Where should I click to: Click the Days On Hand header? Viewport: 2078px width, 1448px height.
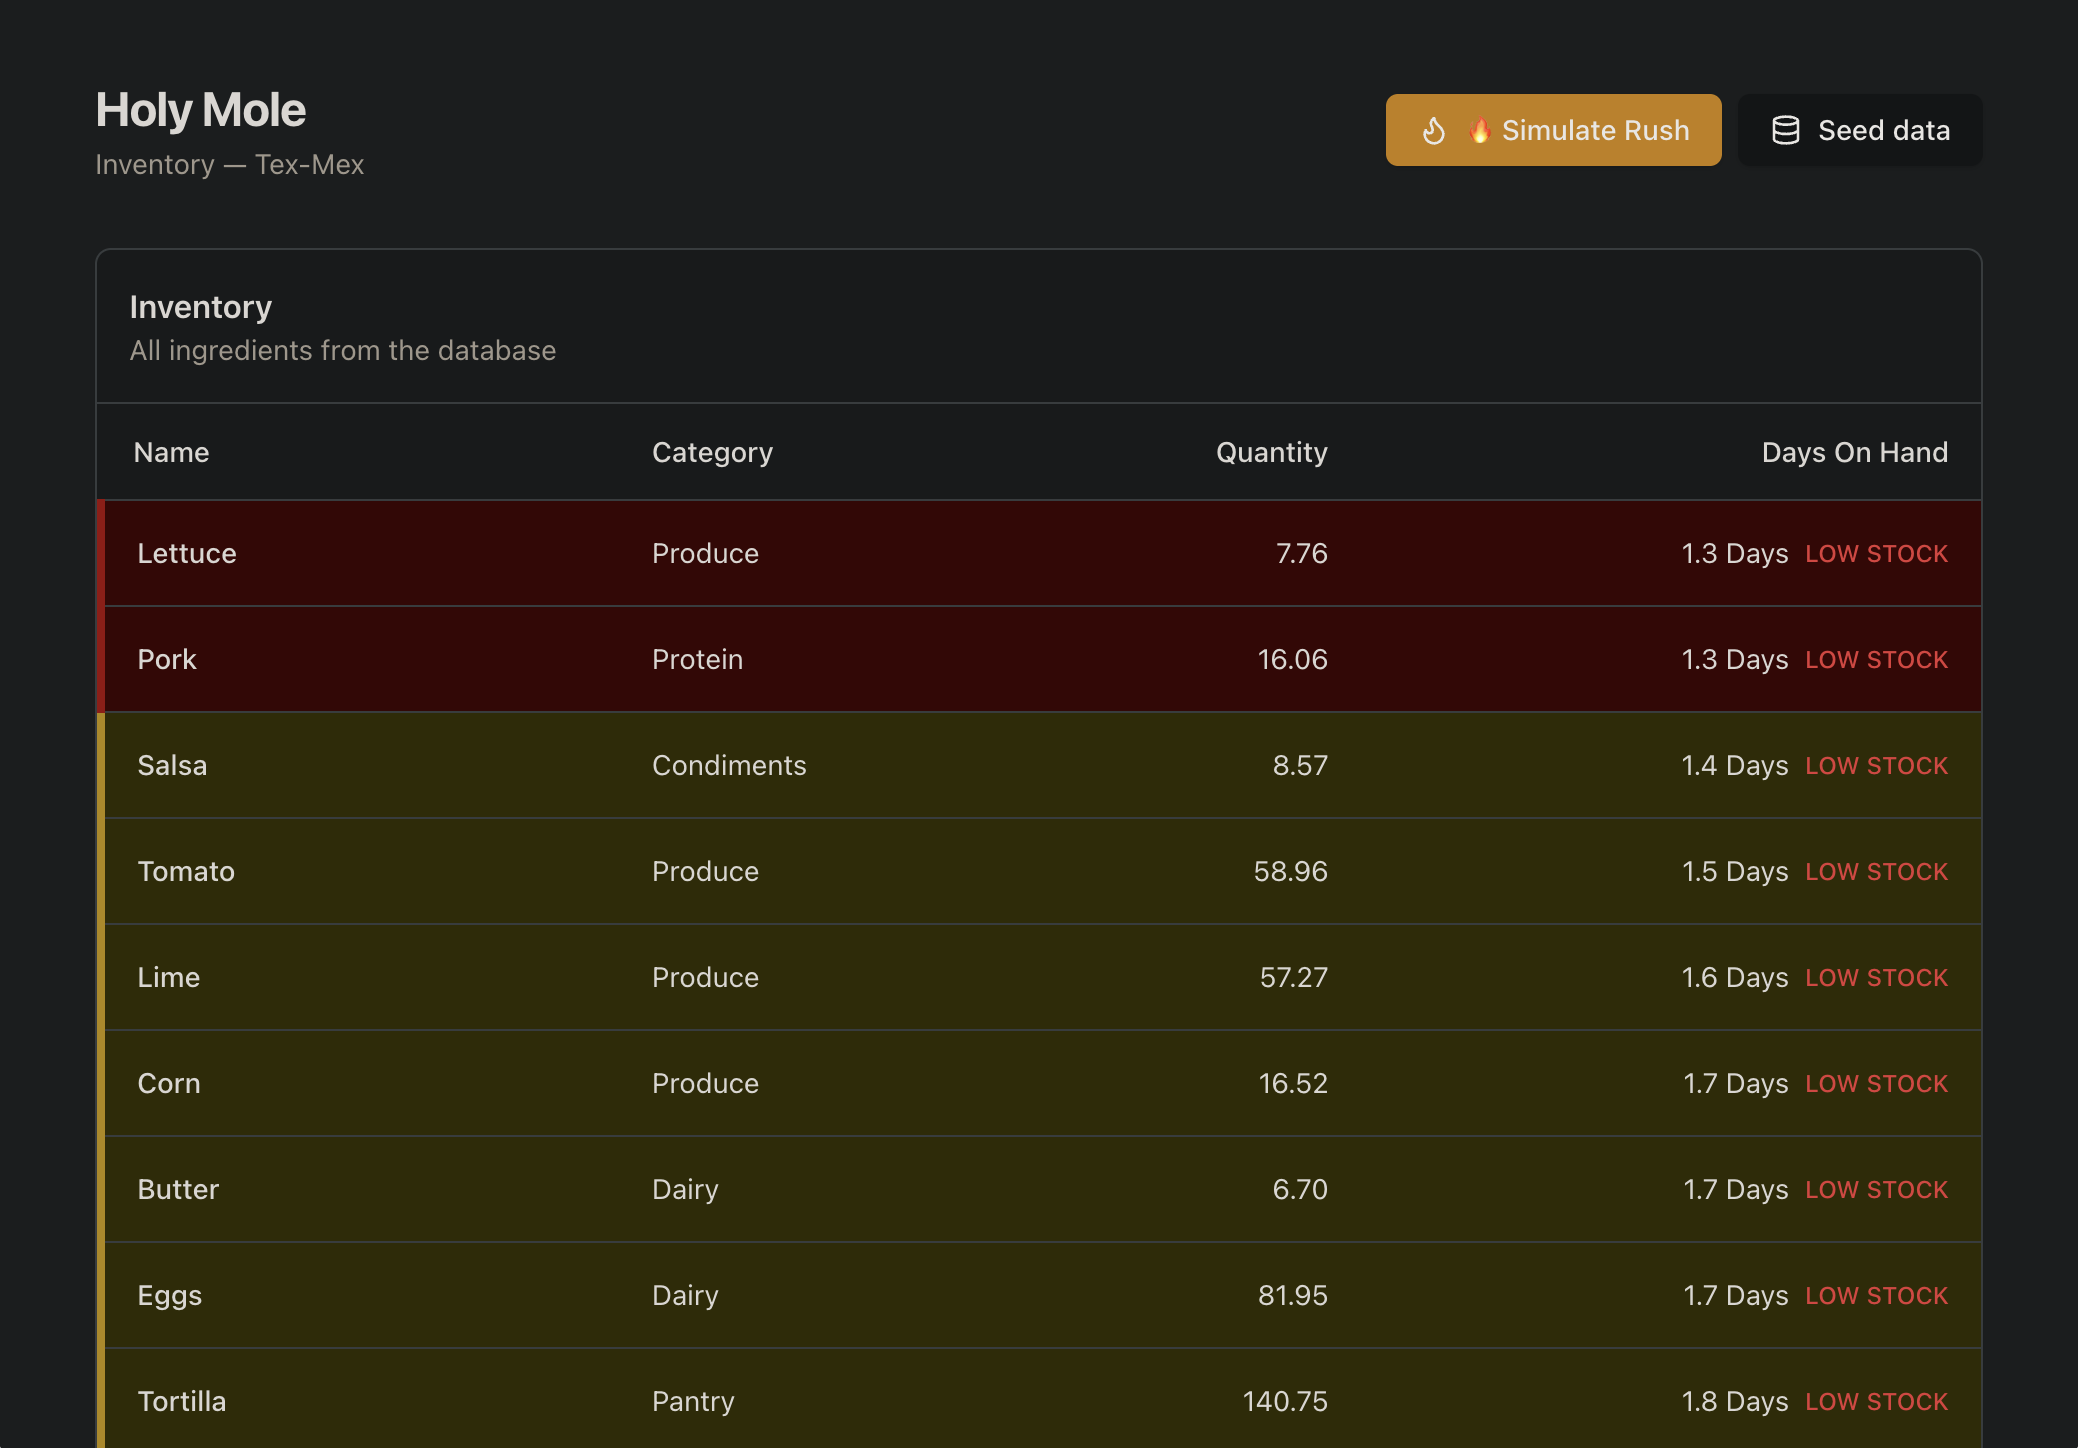pos(1854,453)
